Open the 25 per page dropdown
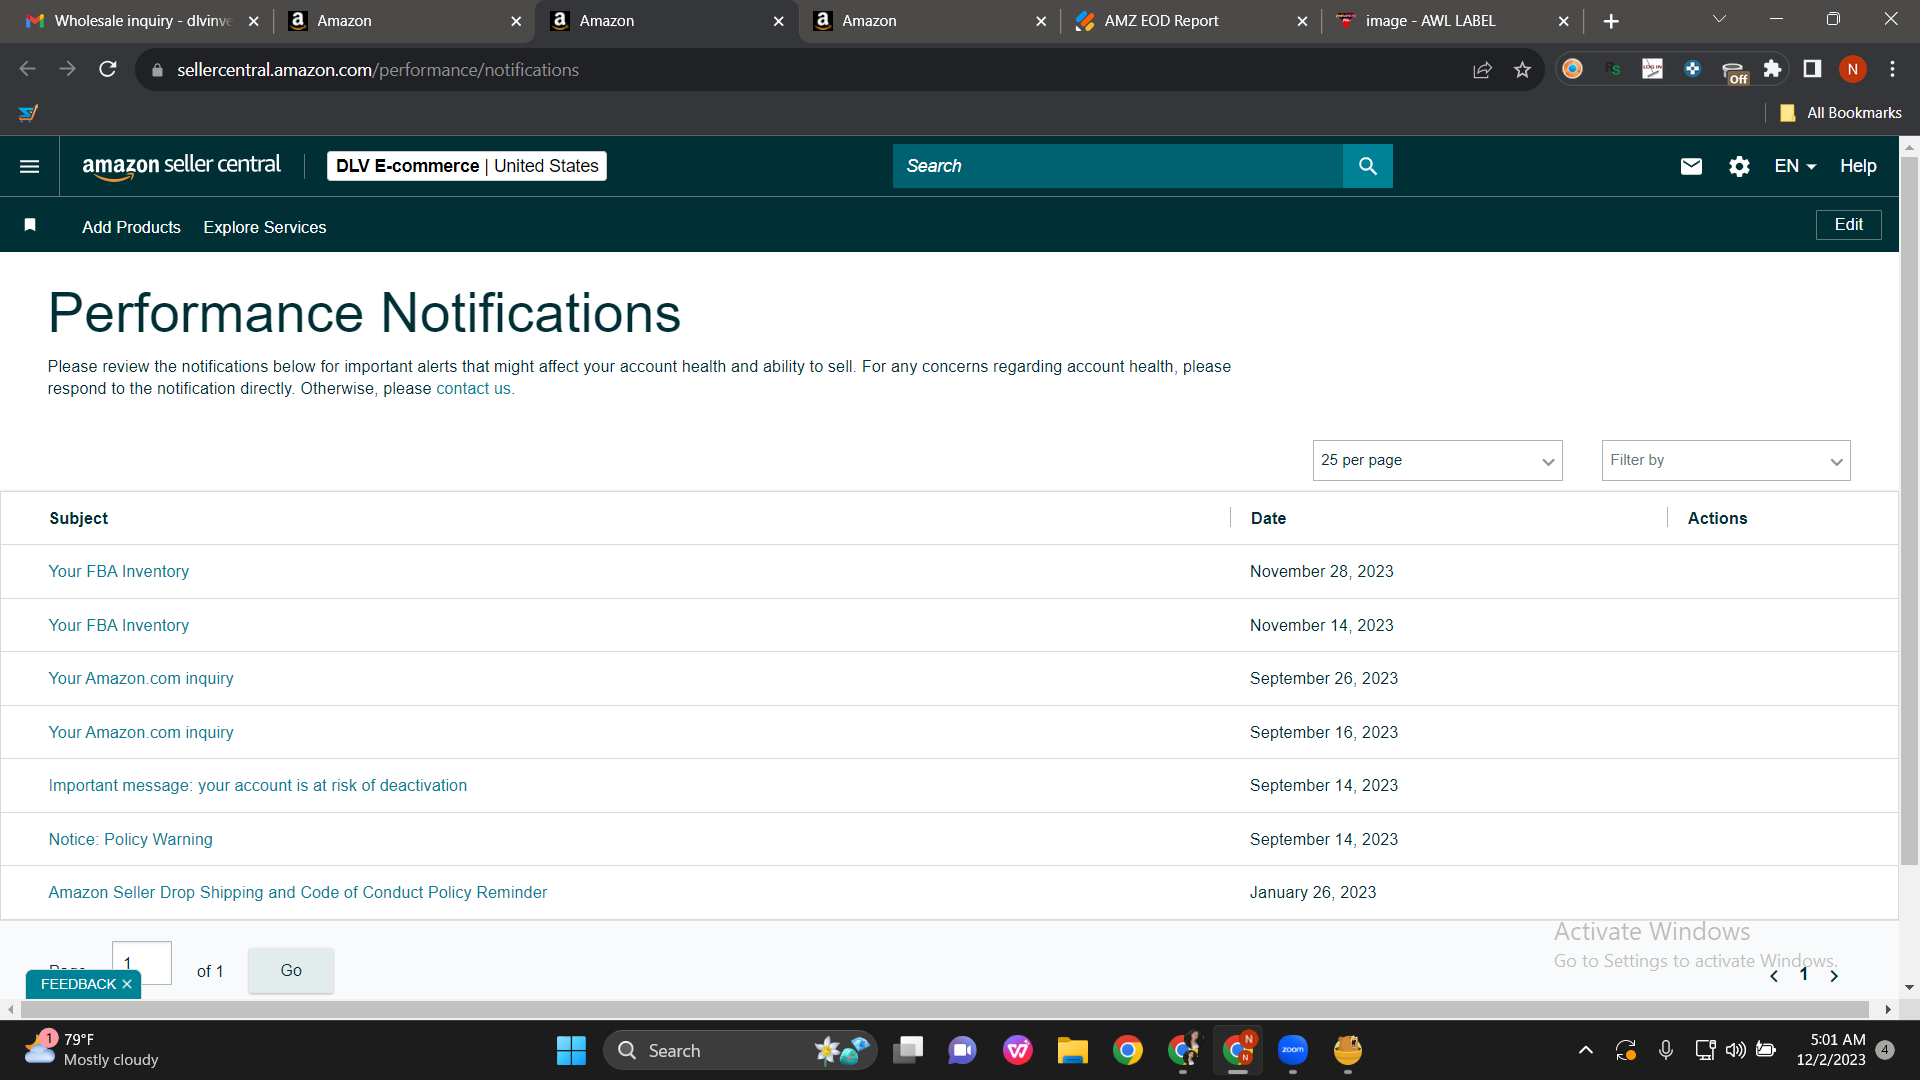This screenshot has width=1920, height=1080. [1437, 460]
